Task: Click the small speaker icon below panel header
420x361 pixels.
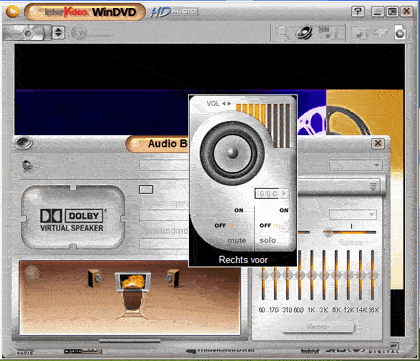Action: click(27, 165)
